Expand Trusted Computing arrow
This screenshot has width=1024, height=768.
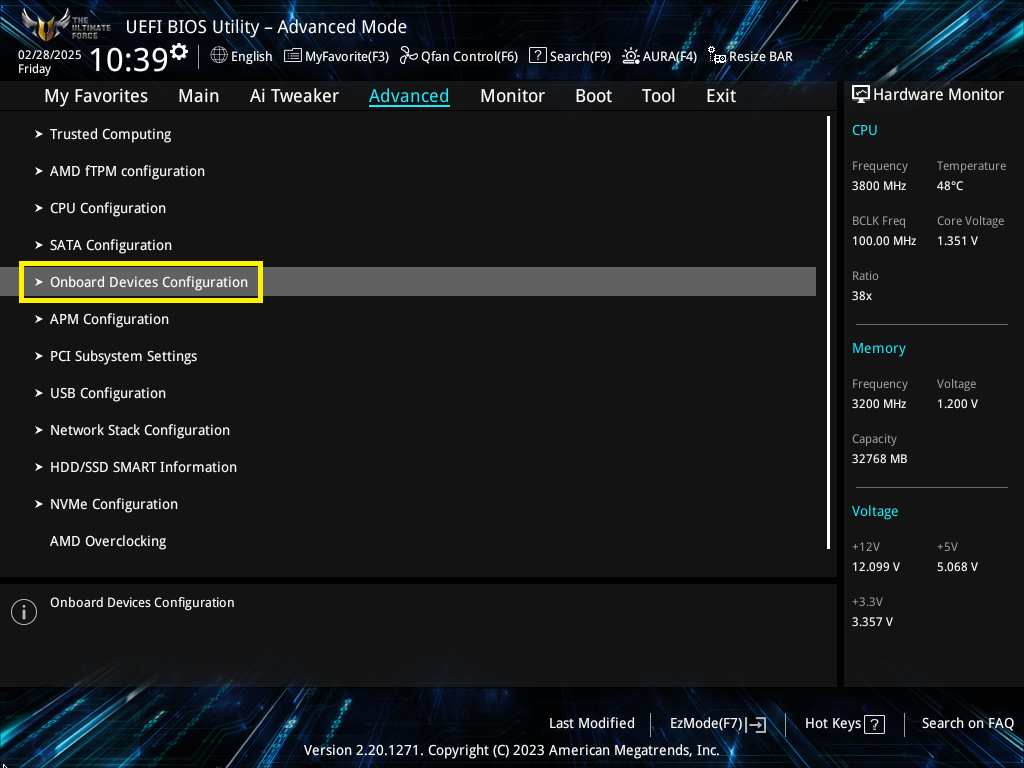[39, 134]
